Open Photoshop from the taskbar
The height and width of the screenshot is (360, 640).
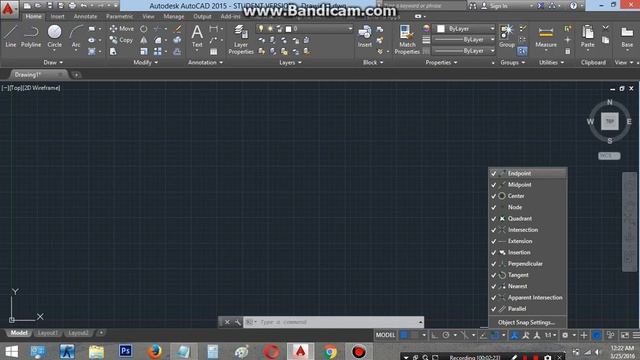(125, 351)
